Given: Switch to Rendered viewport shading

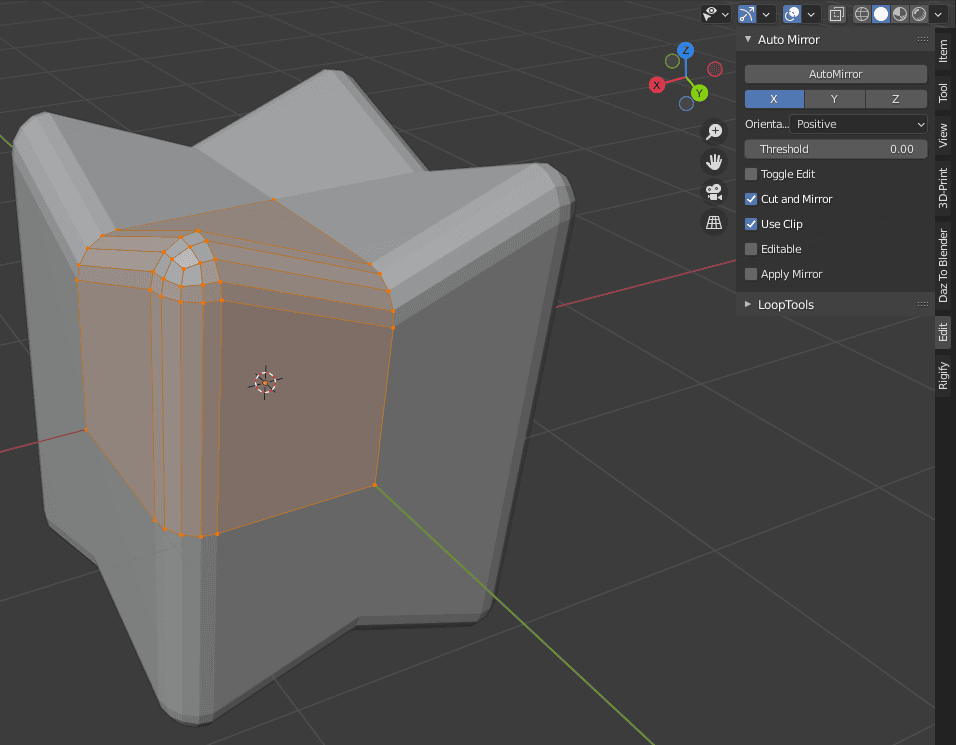Looking at the screenshot, I should coord(917,13).
